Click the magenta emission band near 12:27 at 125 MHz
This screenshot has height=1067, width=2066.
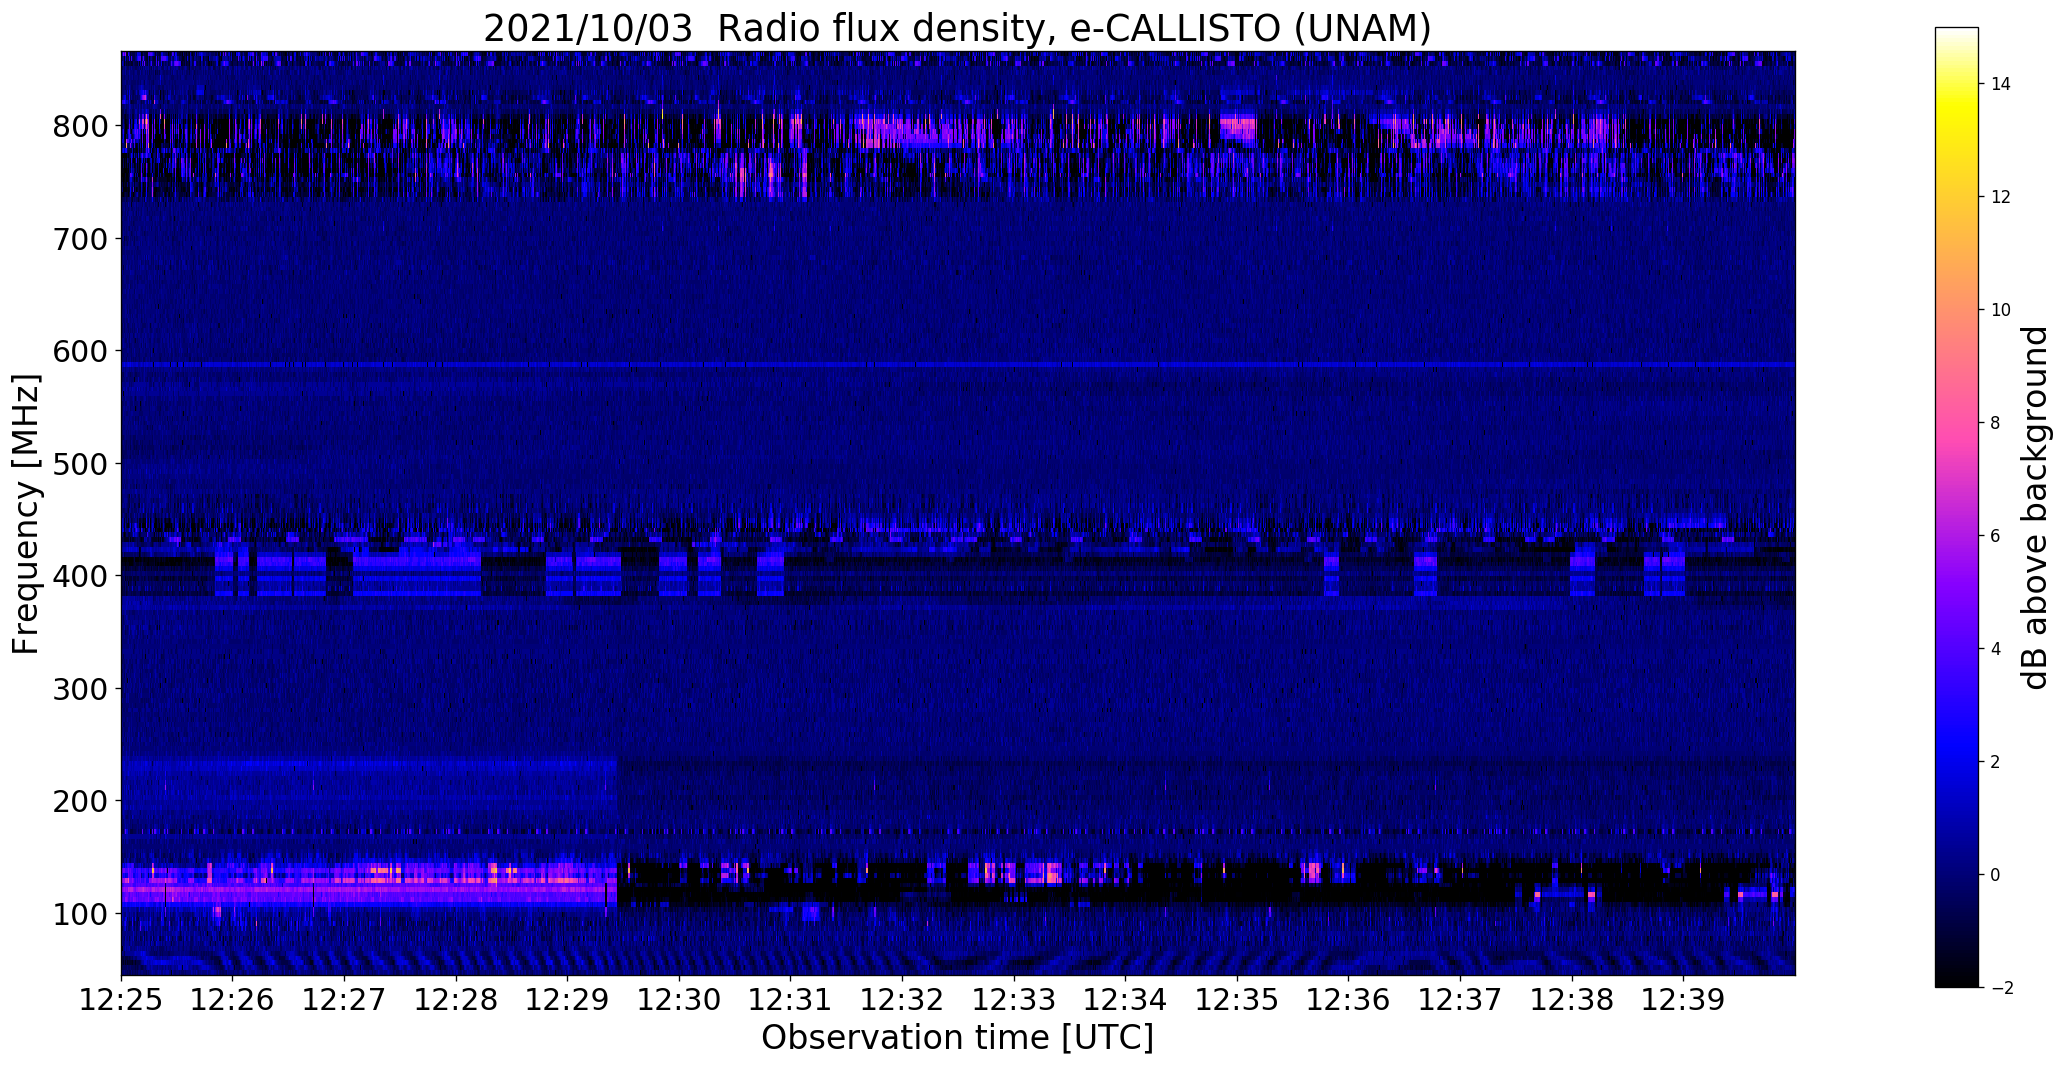tap(368, 884)
